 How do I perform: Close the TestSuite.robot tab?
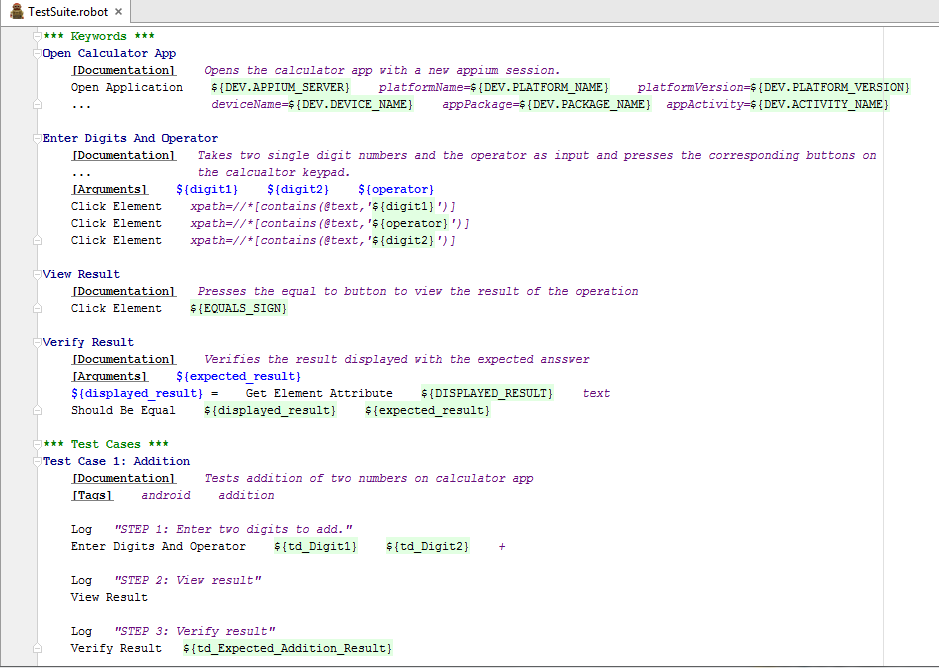(x=118, y=12)
